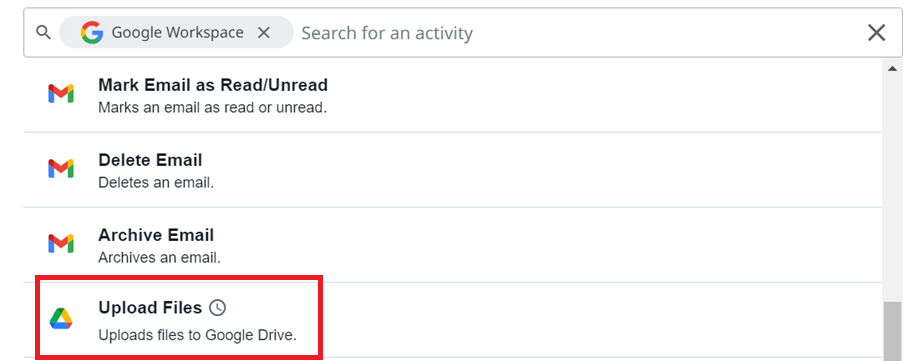Click the scrollbar up arrow
The image size is (903, 361).
(x=892, y=68)
